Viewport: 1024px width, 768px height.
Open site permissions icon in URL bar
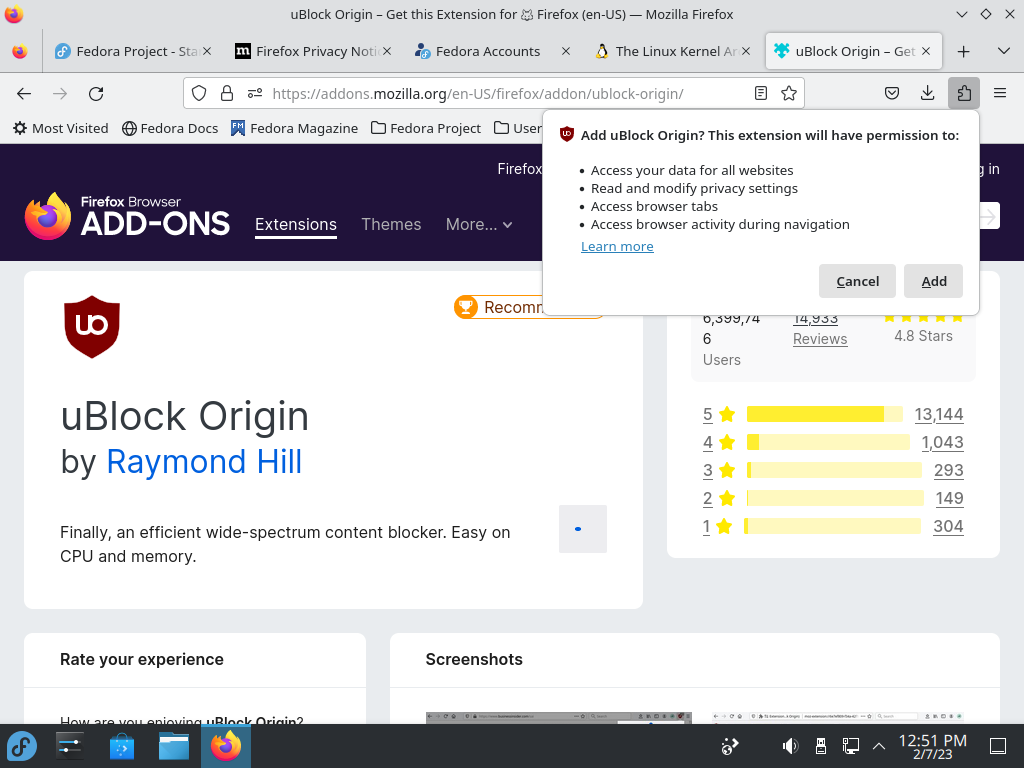[255, 94]
